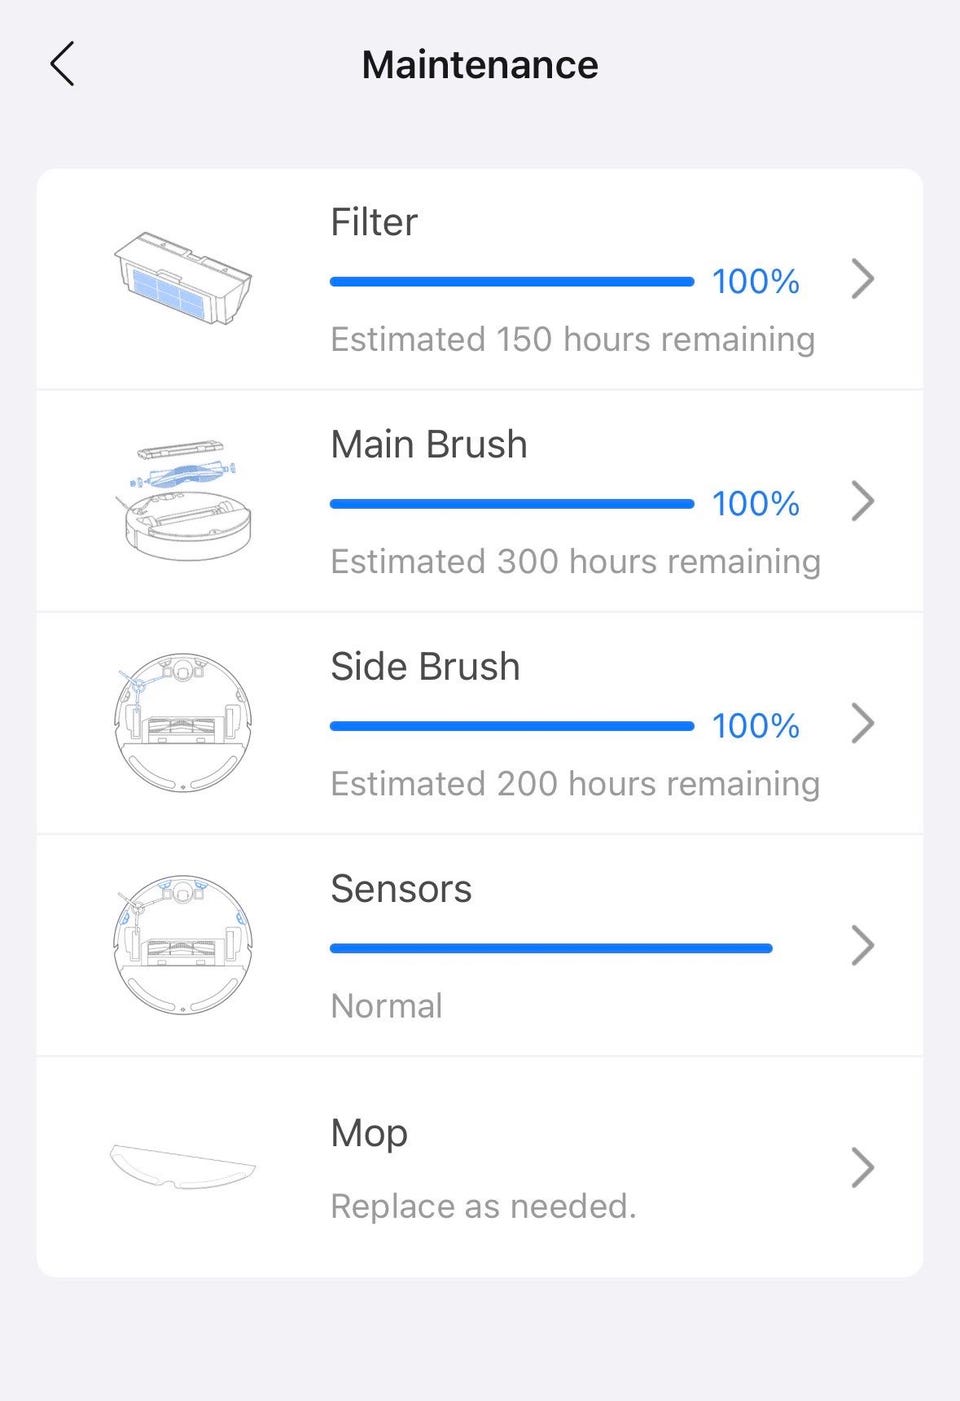Tap "Replace as needed." text
This screenshot has height=1401, width=960.
(483, 1206)
